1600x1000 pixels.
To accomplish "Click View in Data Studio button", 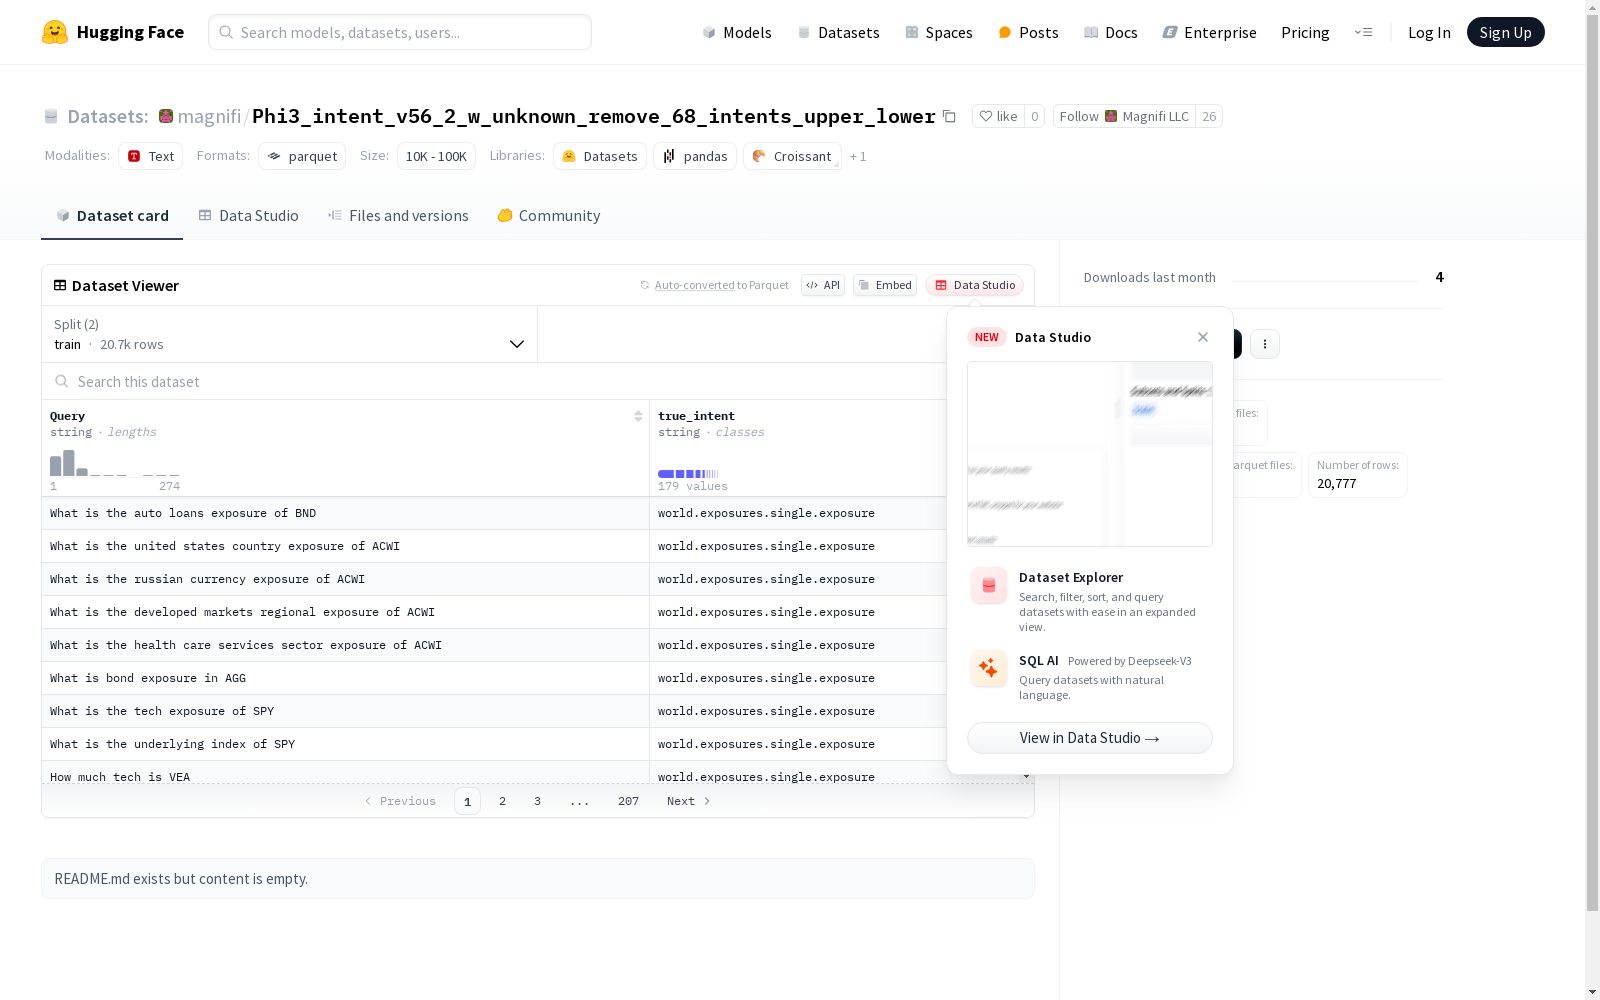I will (x=1090, y=738).
